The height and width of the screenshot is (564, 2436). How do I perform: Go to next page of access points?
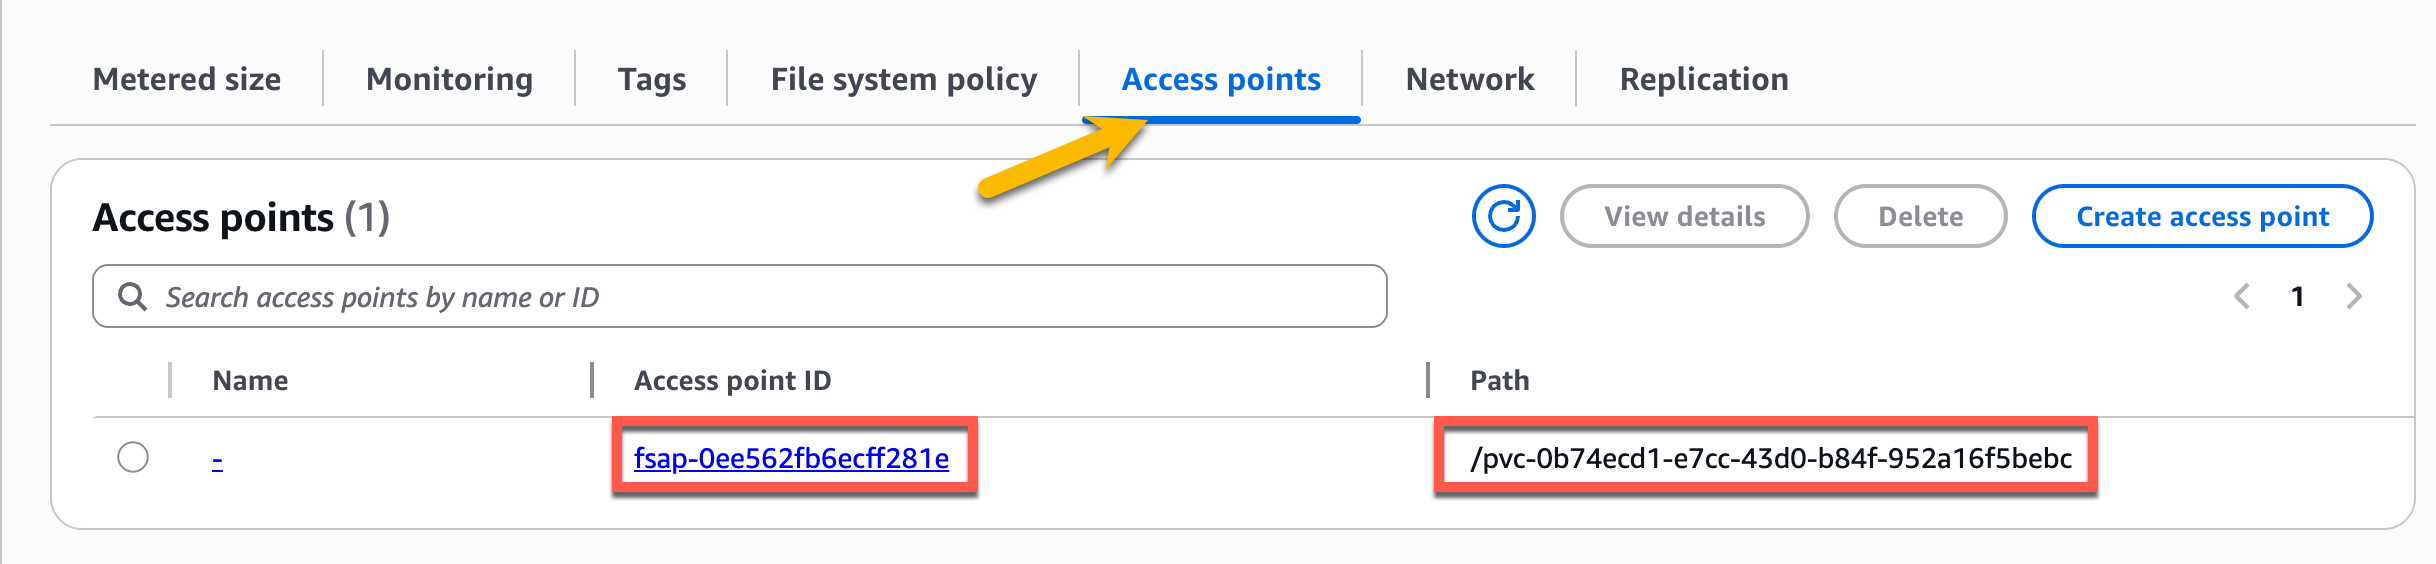point(2354,296)
